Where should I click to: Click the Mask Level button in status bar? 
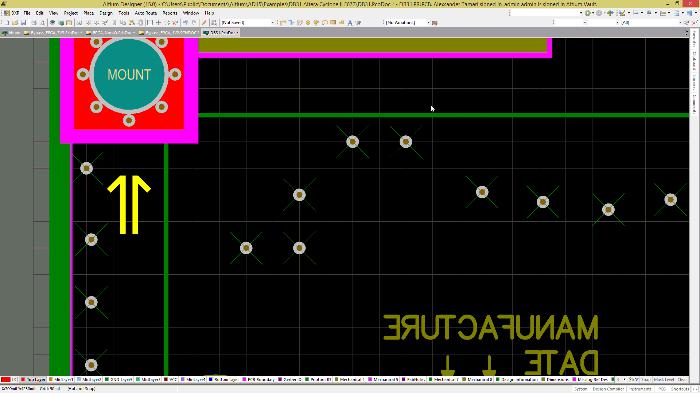[664, 380]
